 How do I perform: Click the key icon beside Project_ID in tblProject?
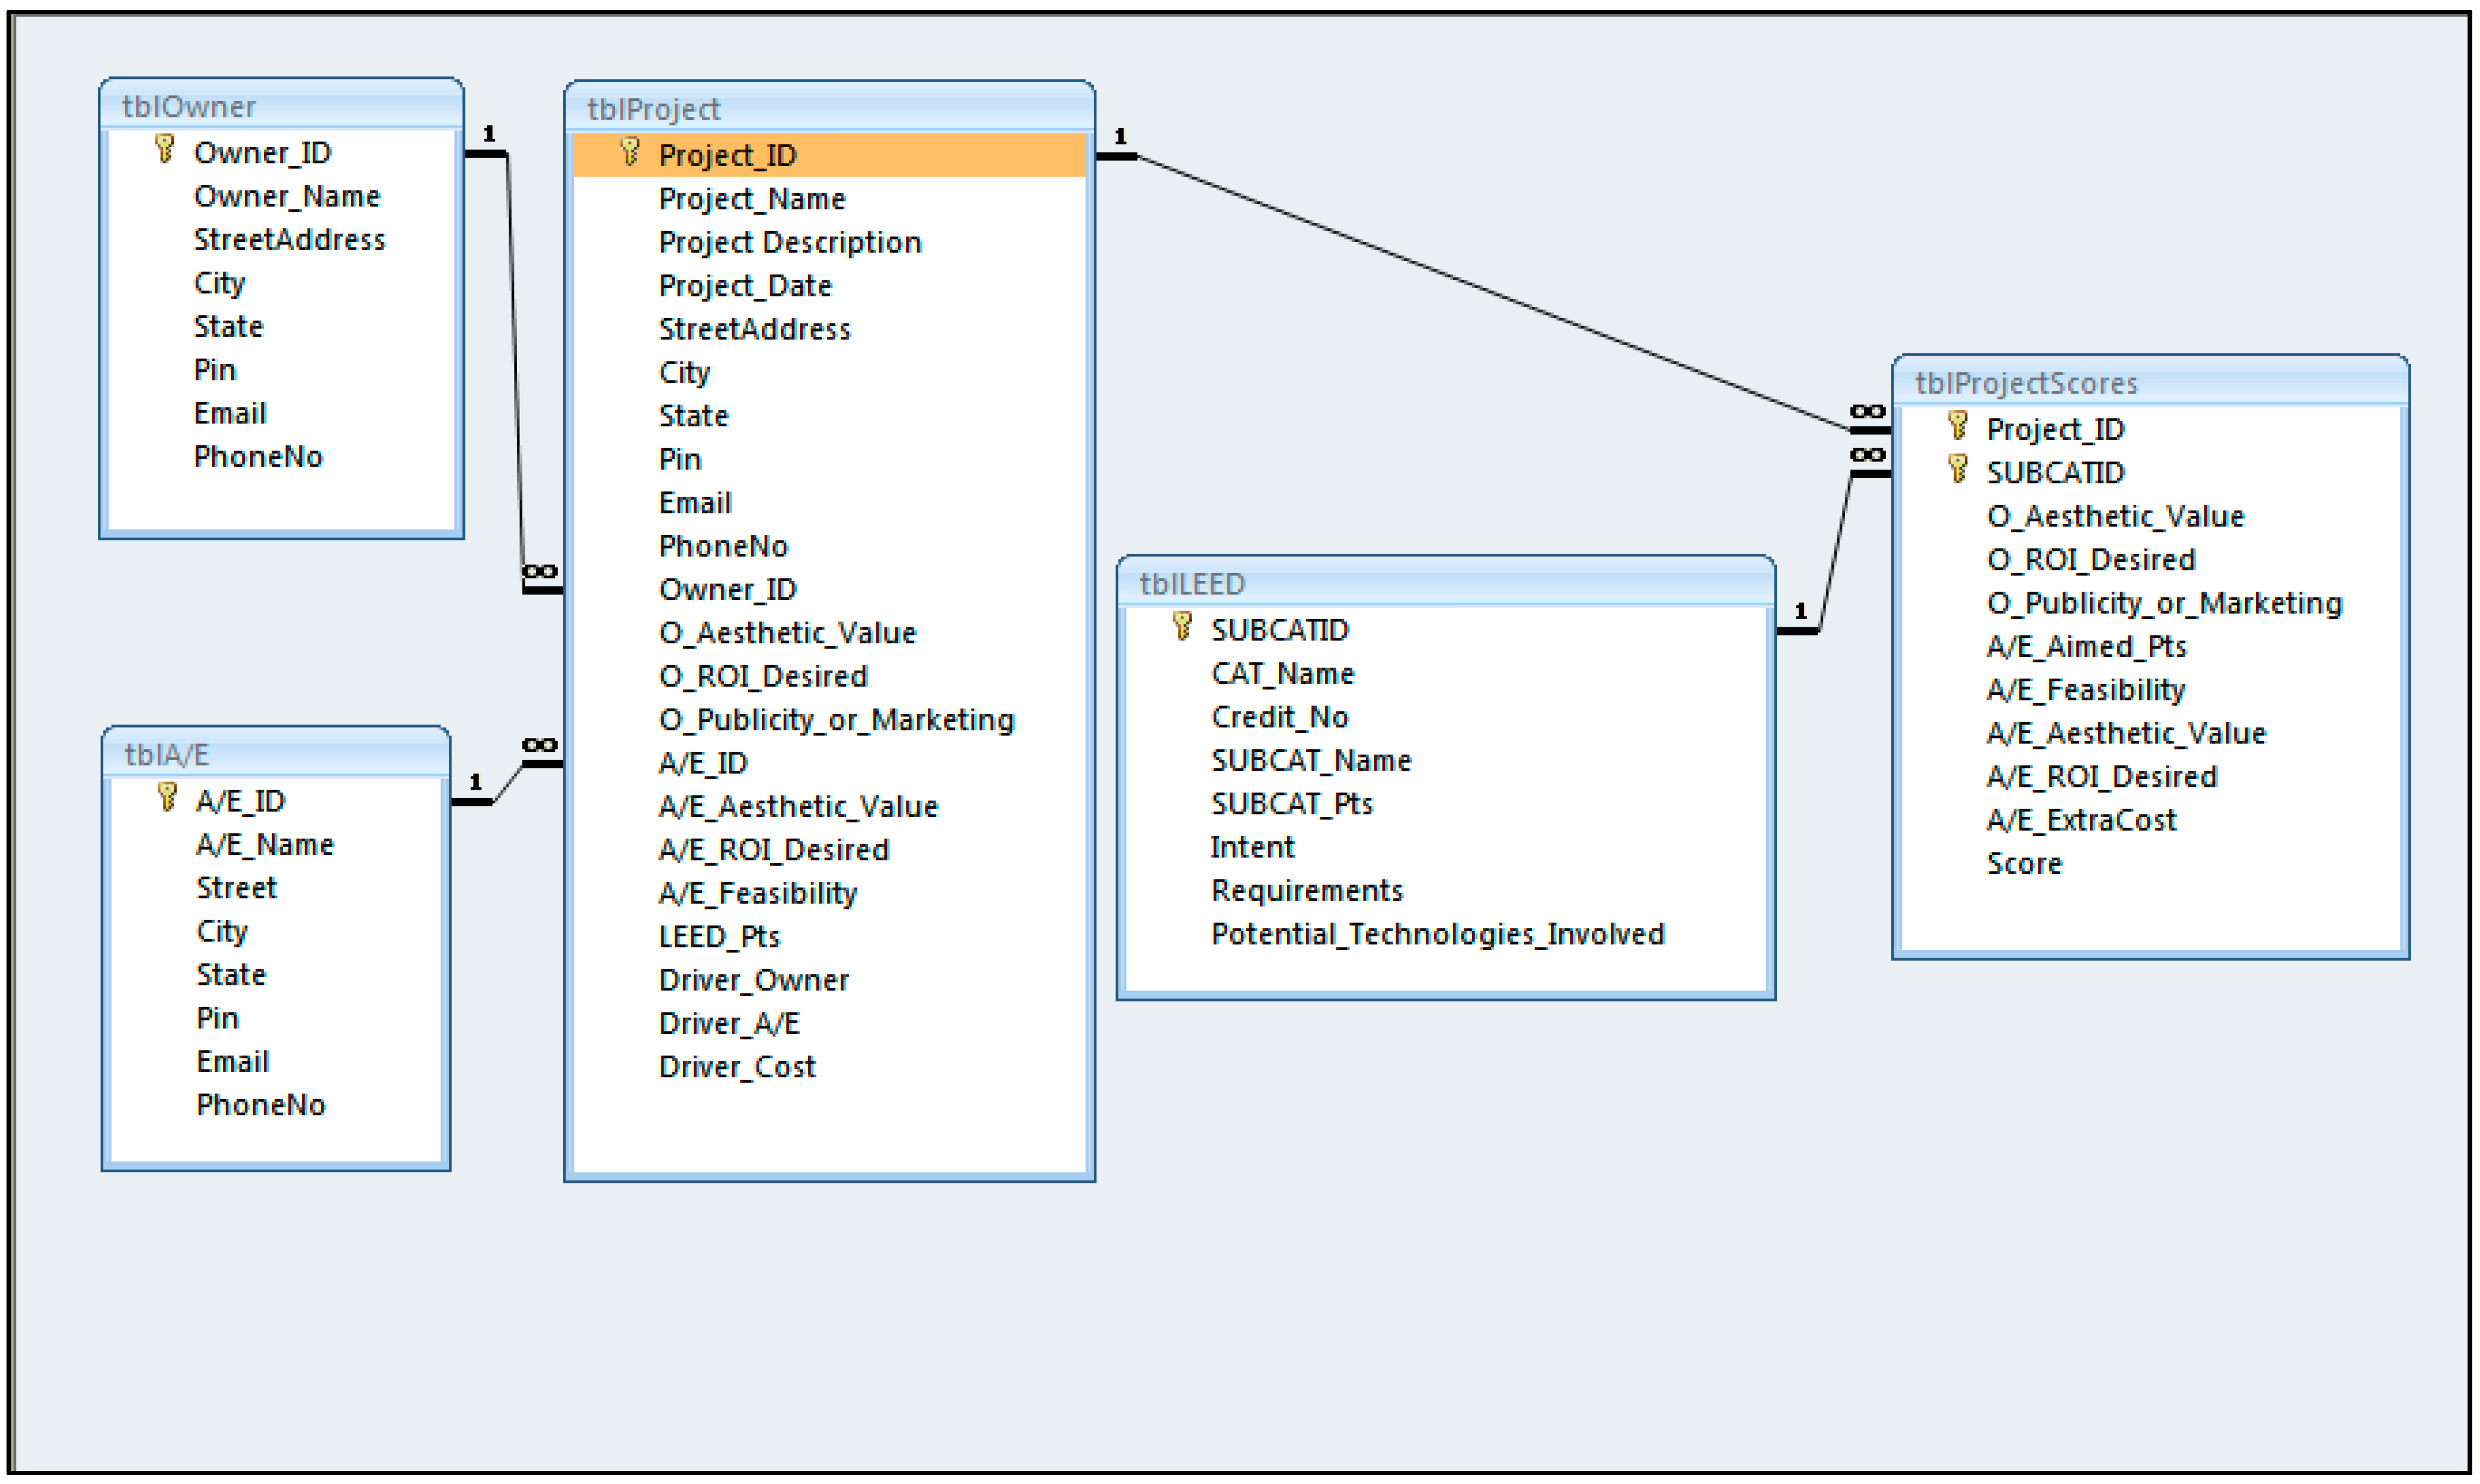pos(630,152)
